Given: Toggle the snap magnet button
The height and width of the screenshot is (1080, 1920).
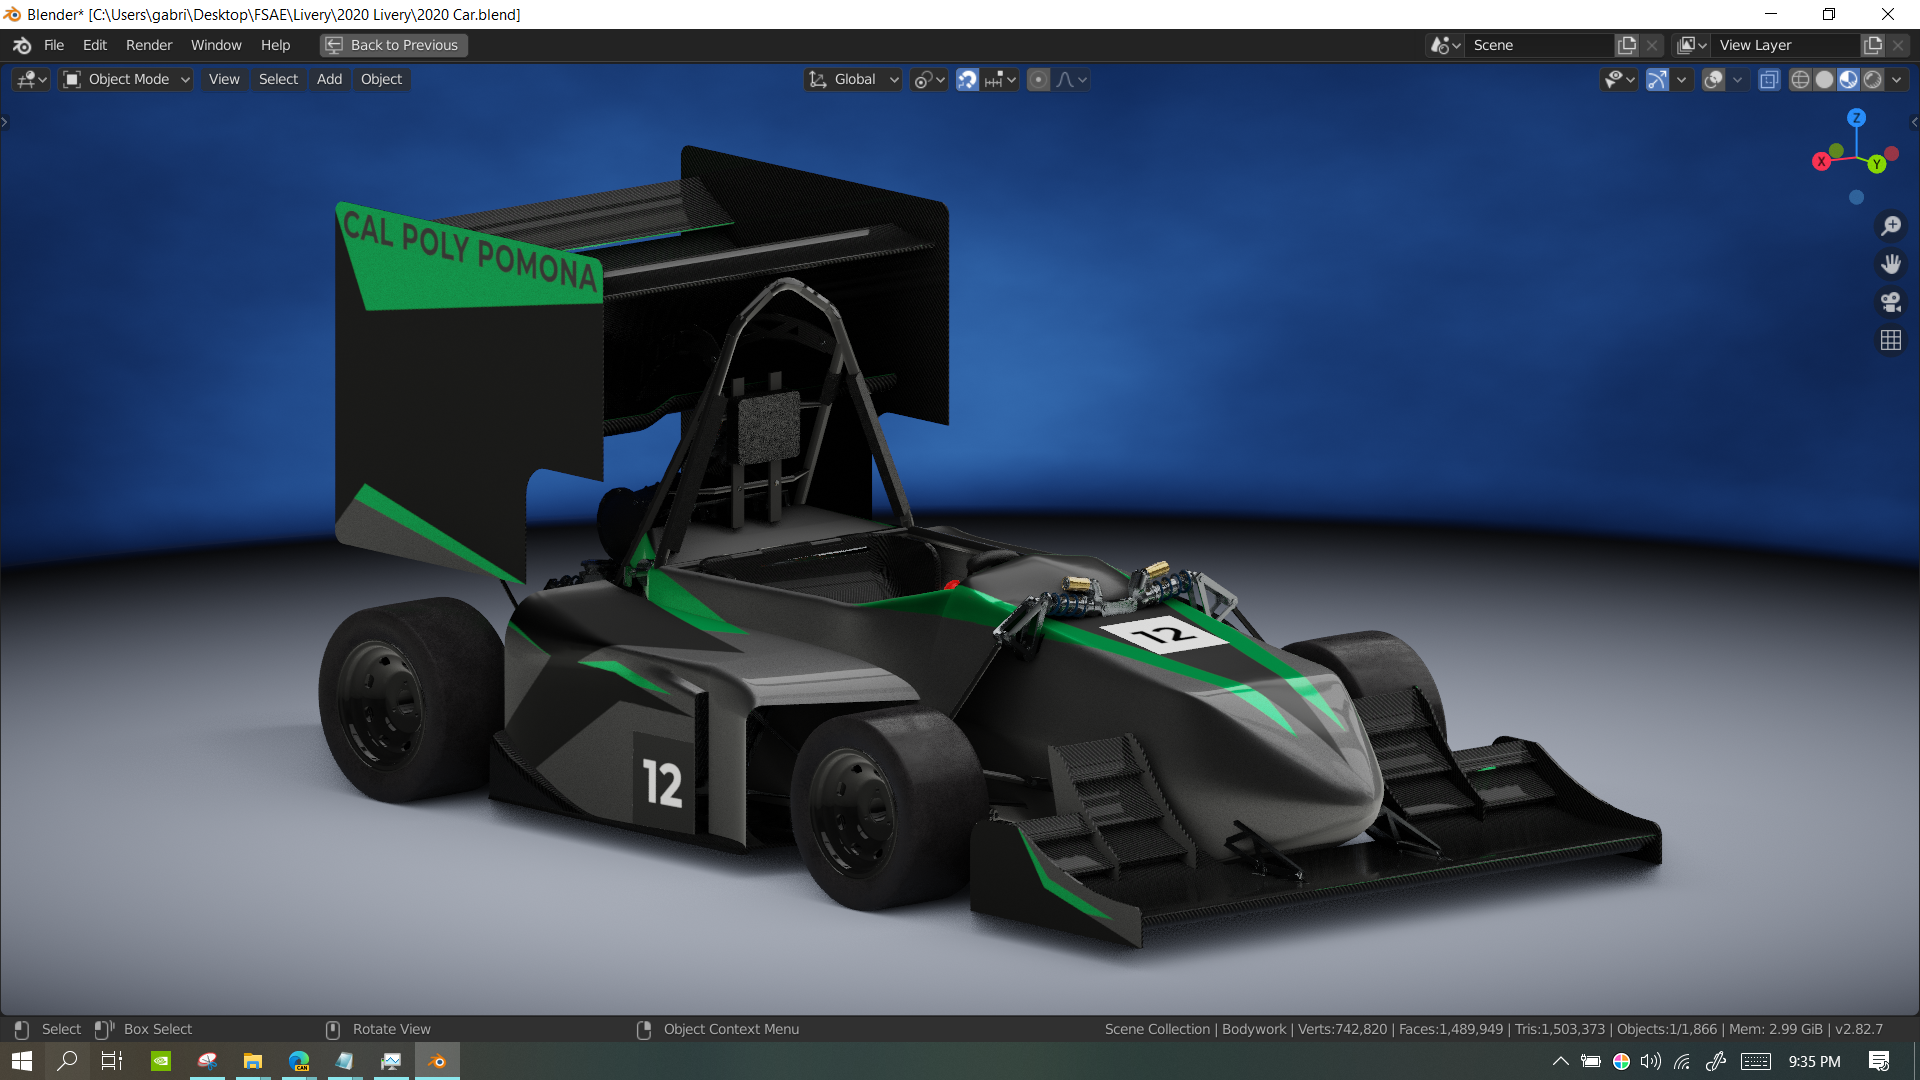Looking at the screenshot, I should (x=967, y=79).
